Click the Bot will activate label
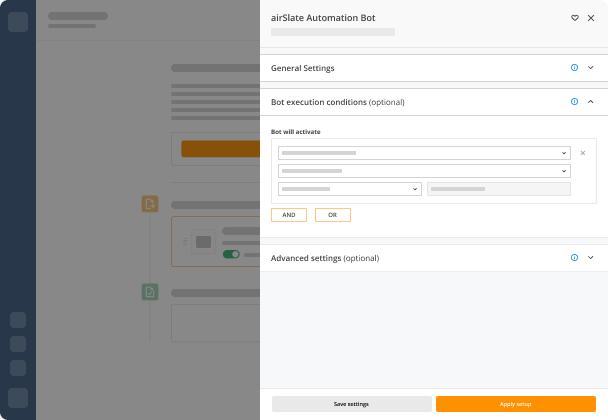This screenshot has height=420, width=608. point(295,132)
